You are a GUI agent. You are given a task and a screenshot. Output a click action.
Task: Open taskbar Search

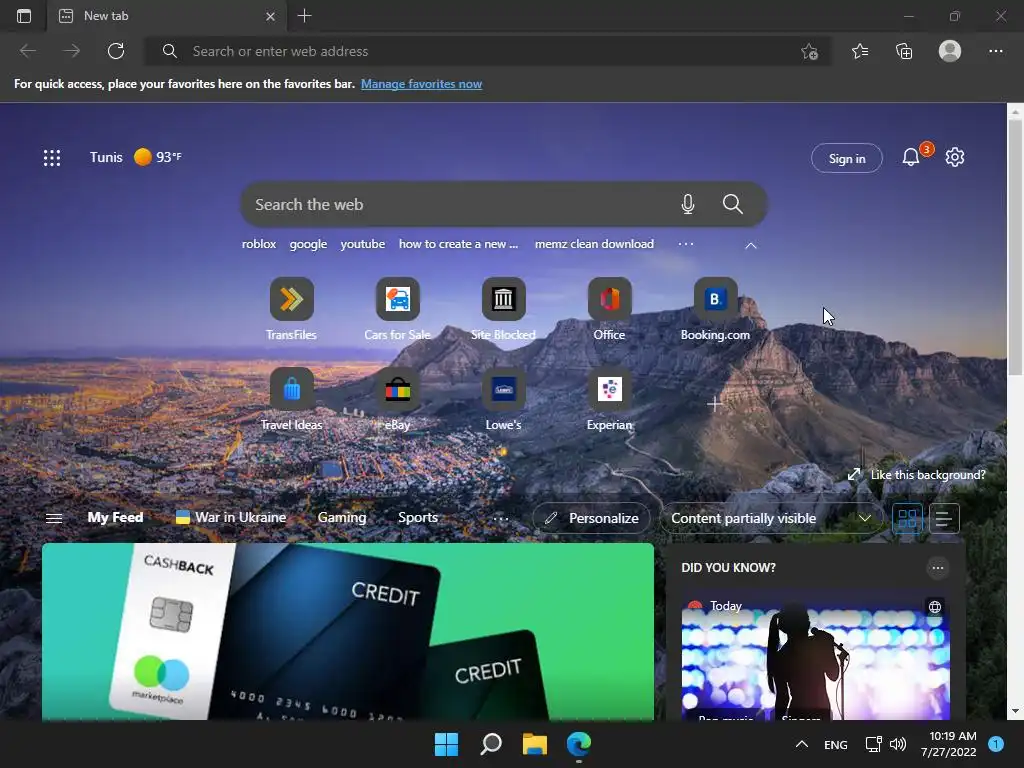[x=490, y=744]
